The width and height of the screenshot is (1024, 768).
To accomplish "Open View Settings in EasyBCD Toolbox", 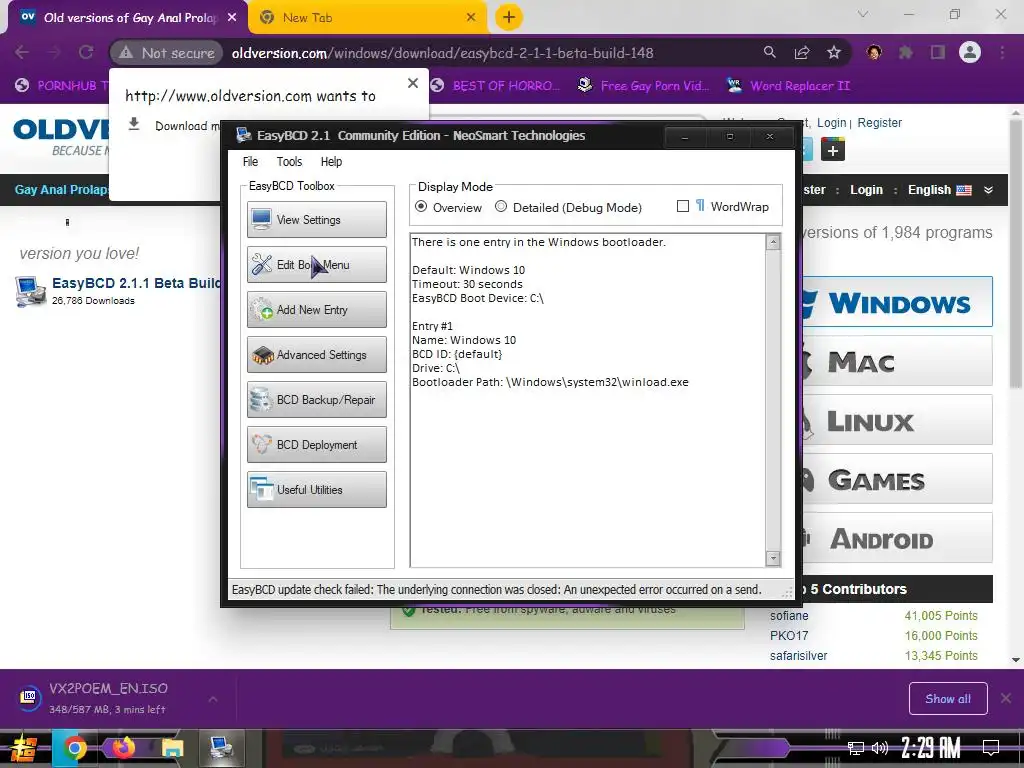I will click(x=317, y=219).
